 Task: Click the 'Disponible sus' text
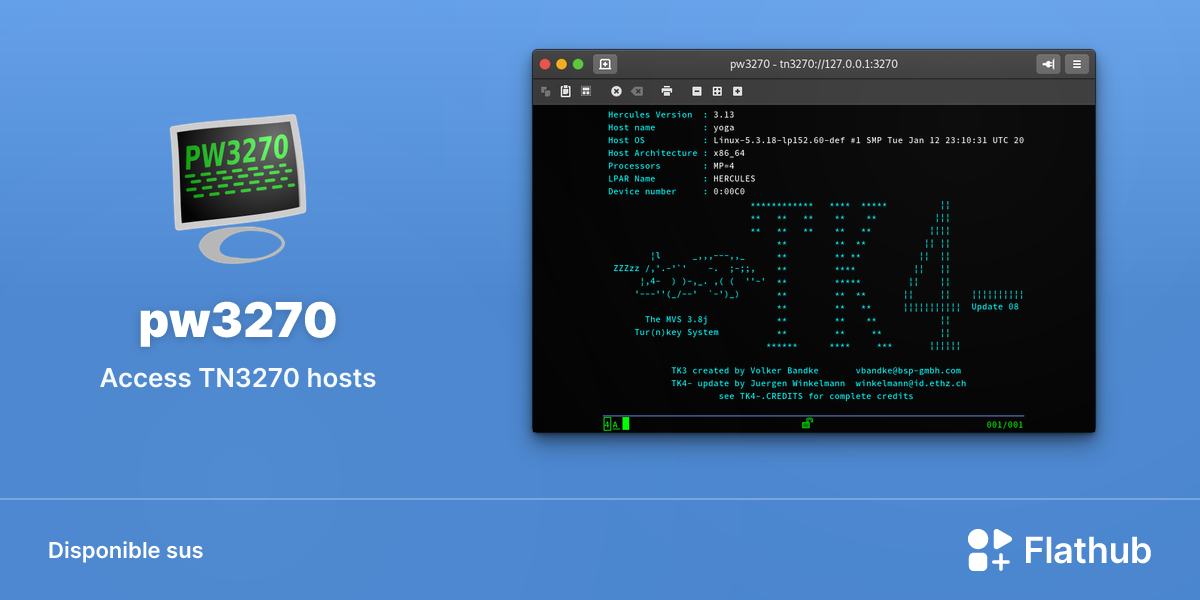[x=125, y=550]
